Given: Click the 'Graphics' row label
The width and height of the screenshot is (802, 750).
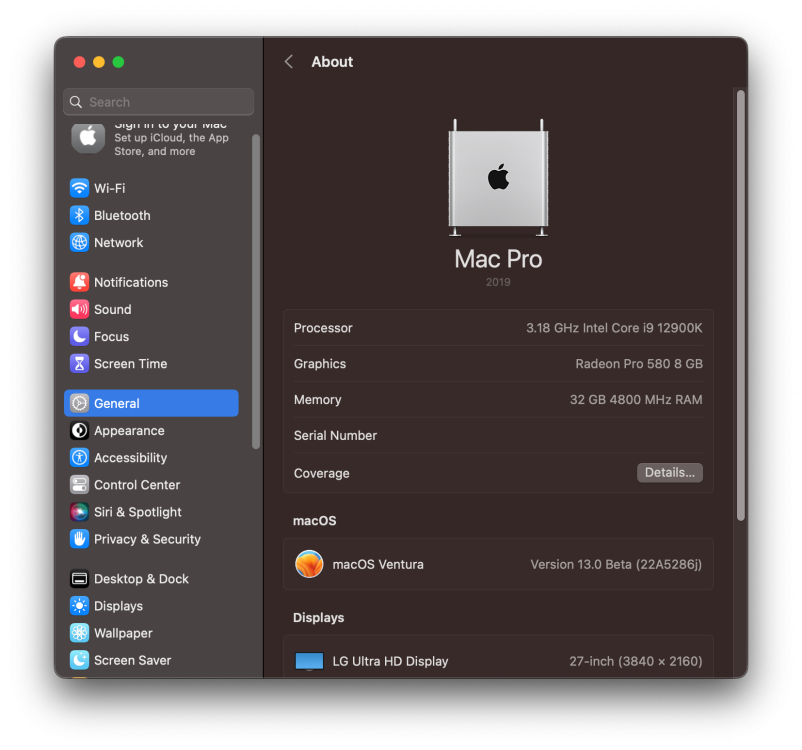Looking at the screenshot, I should [320, 364].
